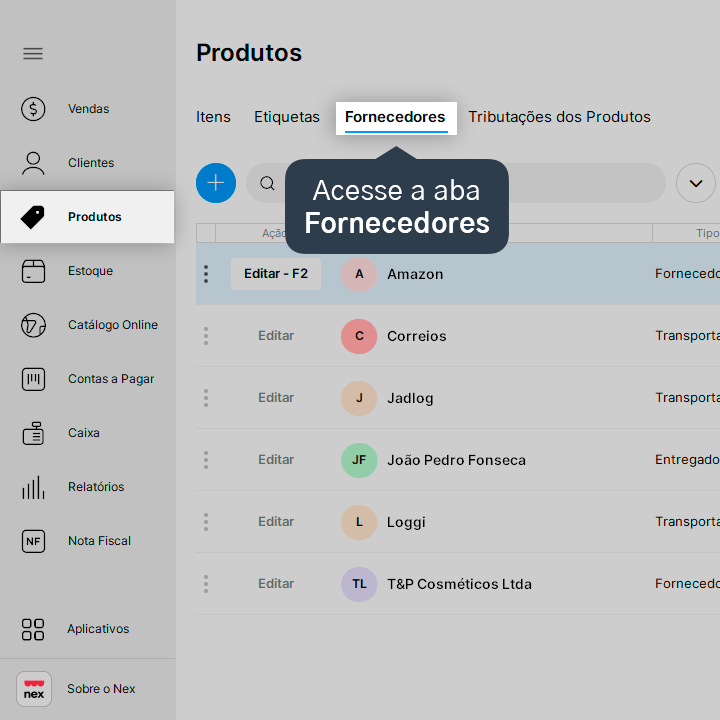The width and height of the screenshot is (720, 720).
Task: Open the hamburger menu icon
Action: pos(33,54)
